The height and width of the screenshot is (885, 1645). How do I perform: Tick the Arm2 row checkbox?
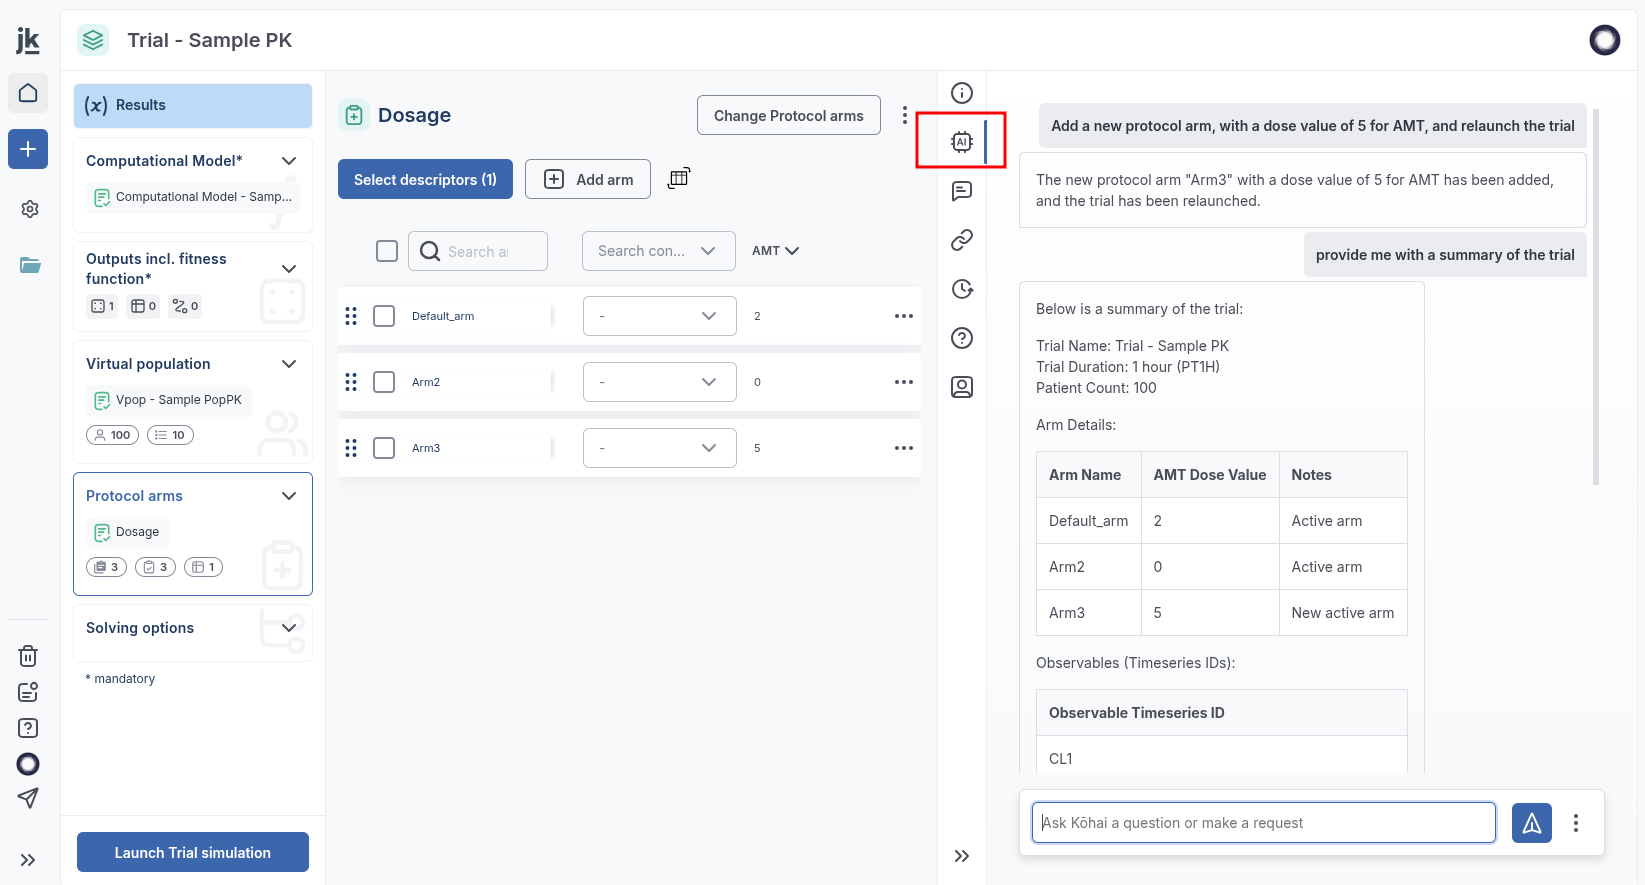(x=384, y=382)
